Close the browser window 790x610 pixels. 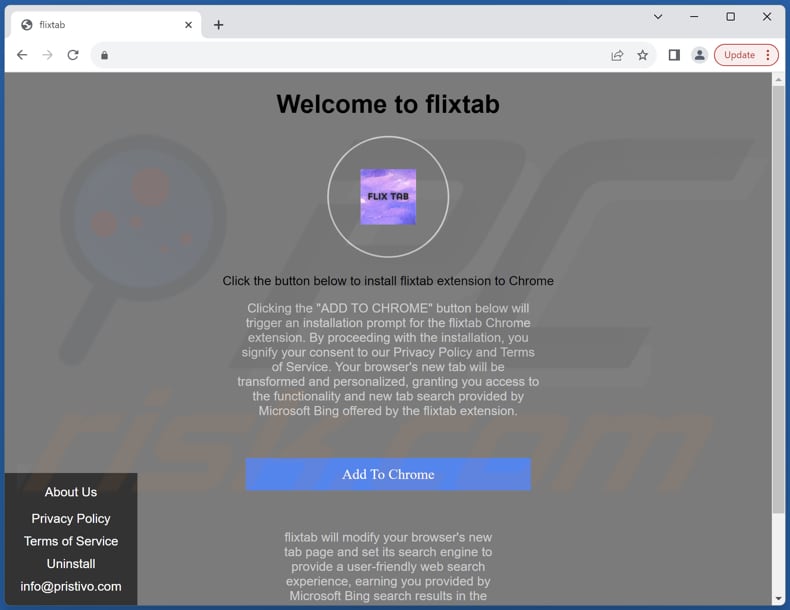767,17
